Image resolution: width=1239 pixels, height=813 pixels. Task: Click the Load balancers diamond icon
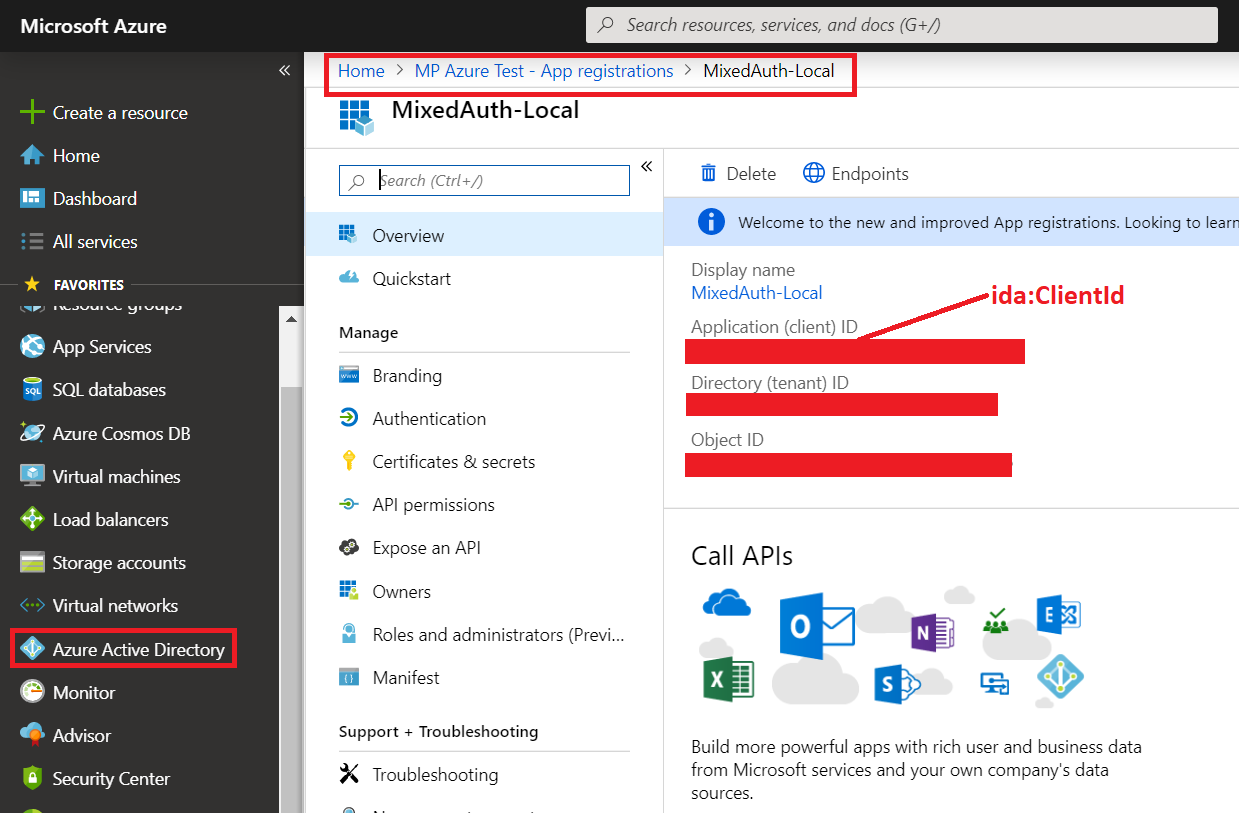[32, 519]
